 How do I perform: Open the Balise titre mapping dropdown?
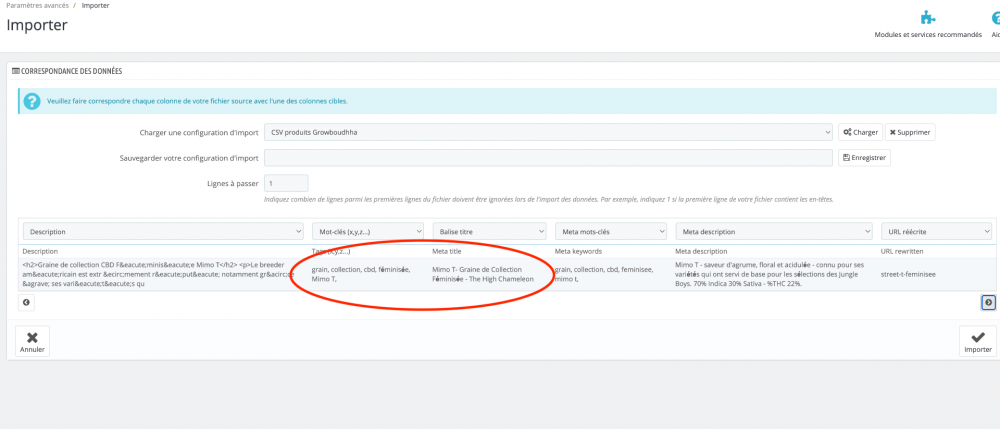point(489,231)
